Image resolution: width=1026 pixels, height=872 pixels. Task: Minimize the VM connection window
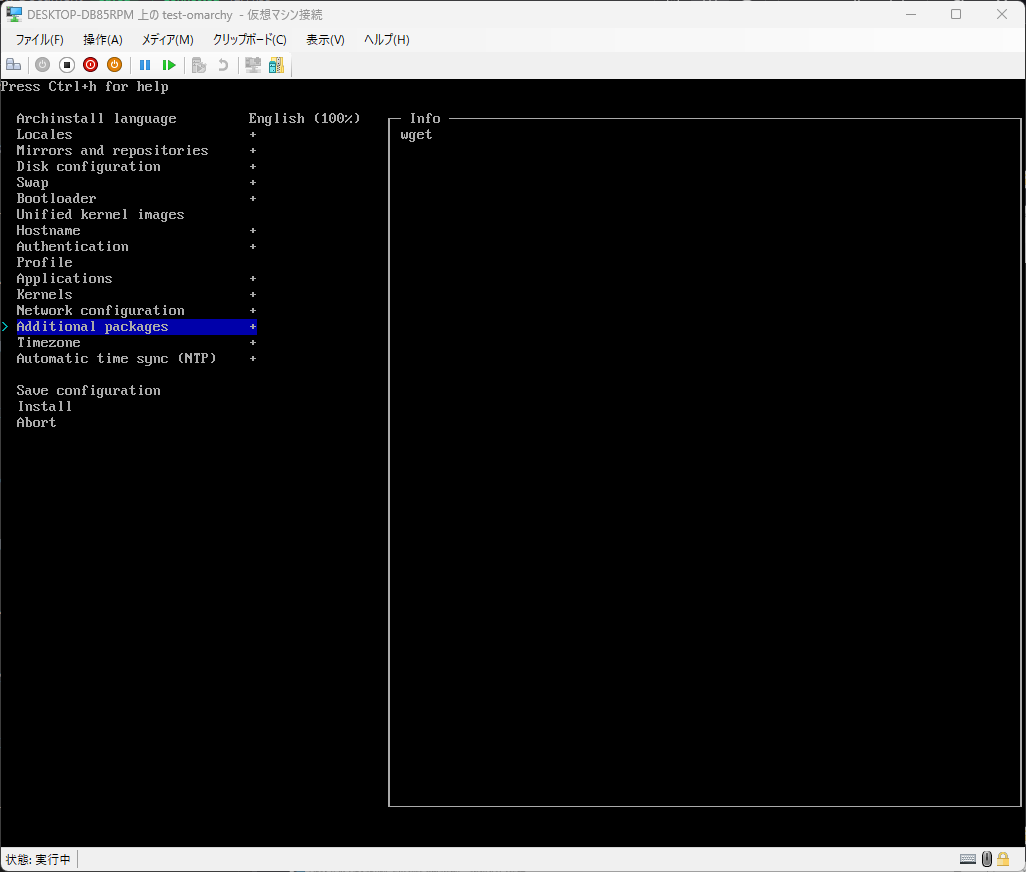coord(911,14)
